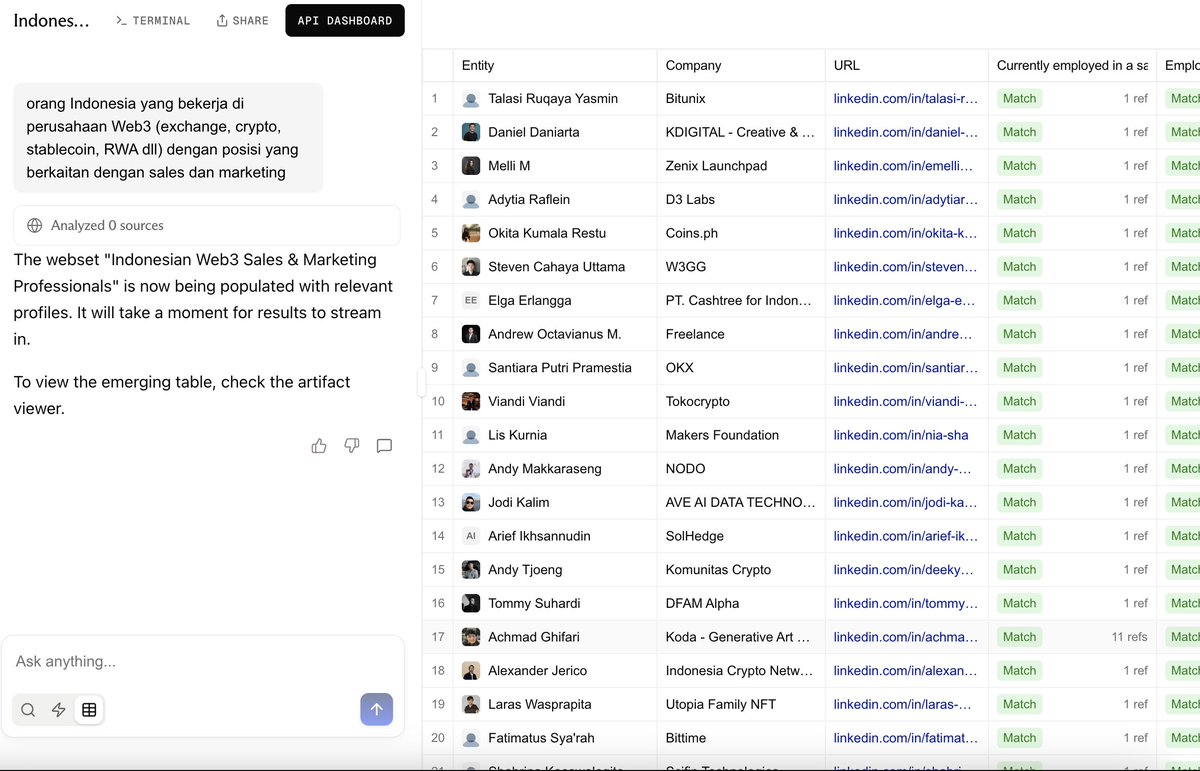Open Lis Kurnia linkedin.com/in/nia-sha link
1200x771 pixels.
901,435
